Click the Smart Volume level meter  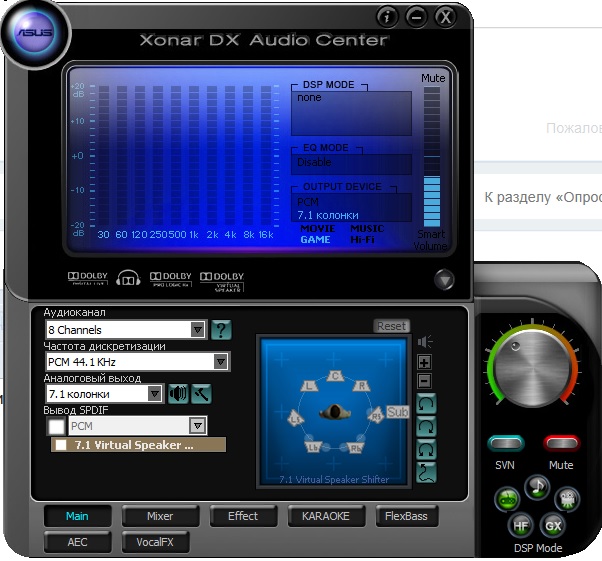click(432, 157)
